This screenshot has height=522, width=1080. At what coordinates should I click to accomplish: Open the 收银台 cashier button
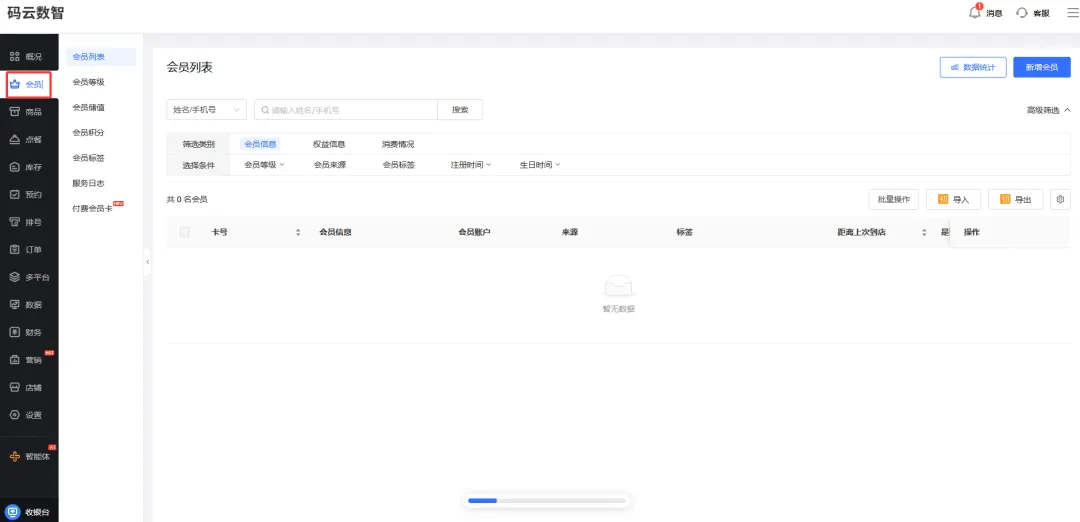click(x=29, y=512)
